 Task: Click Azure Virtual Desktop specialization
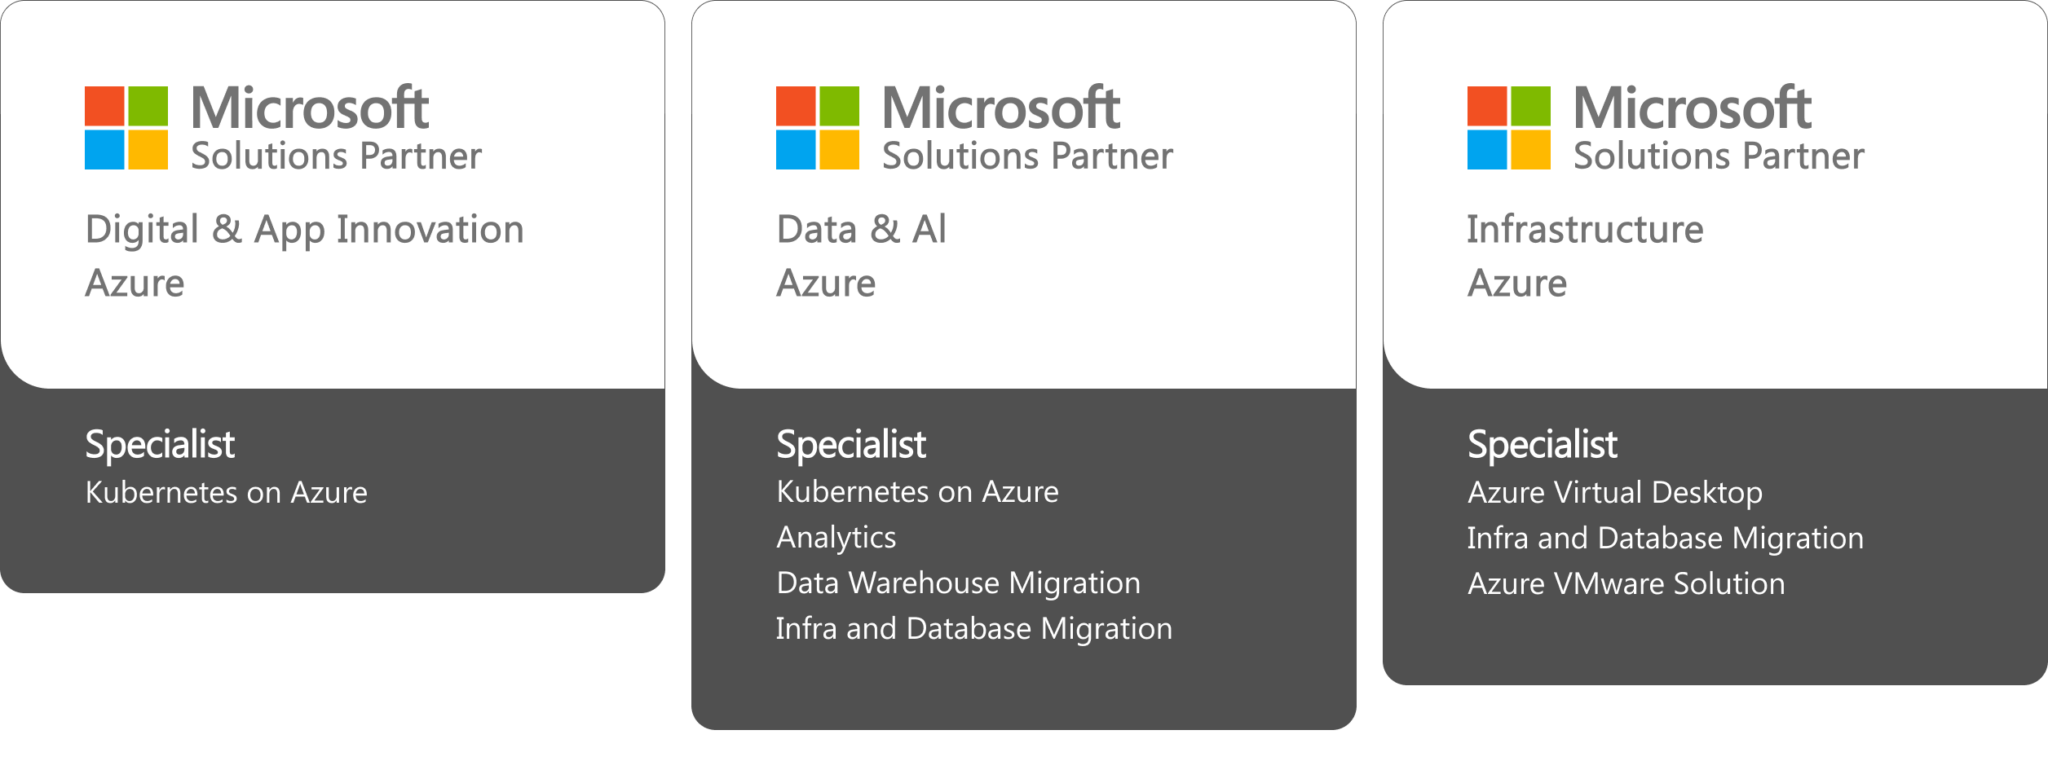coord(1615,493)
